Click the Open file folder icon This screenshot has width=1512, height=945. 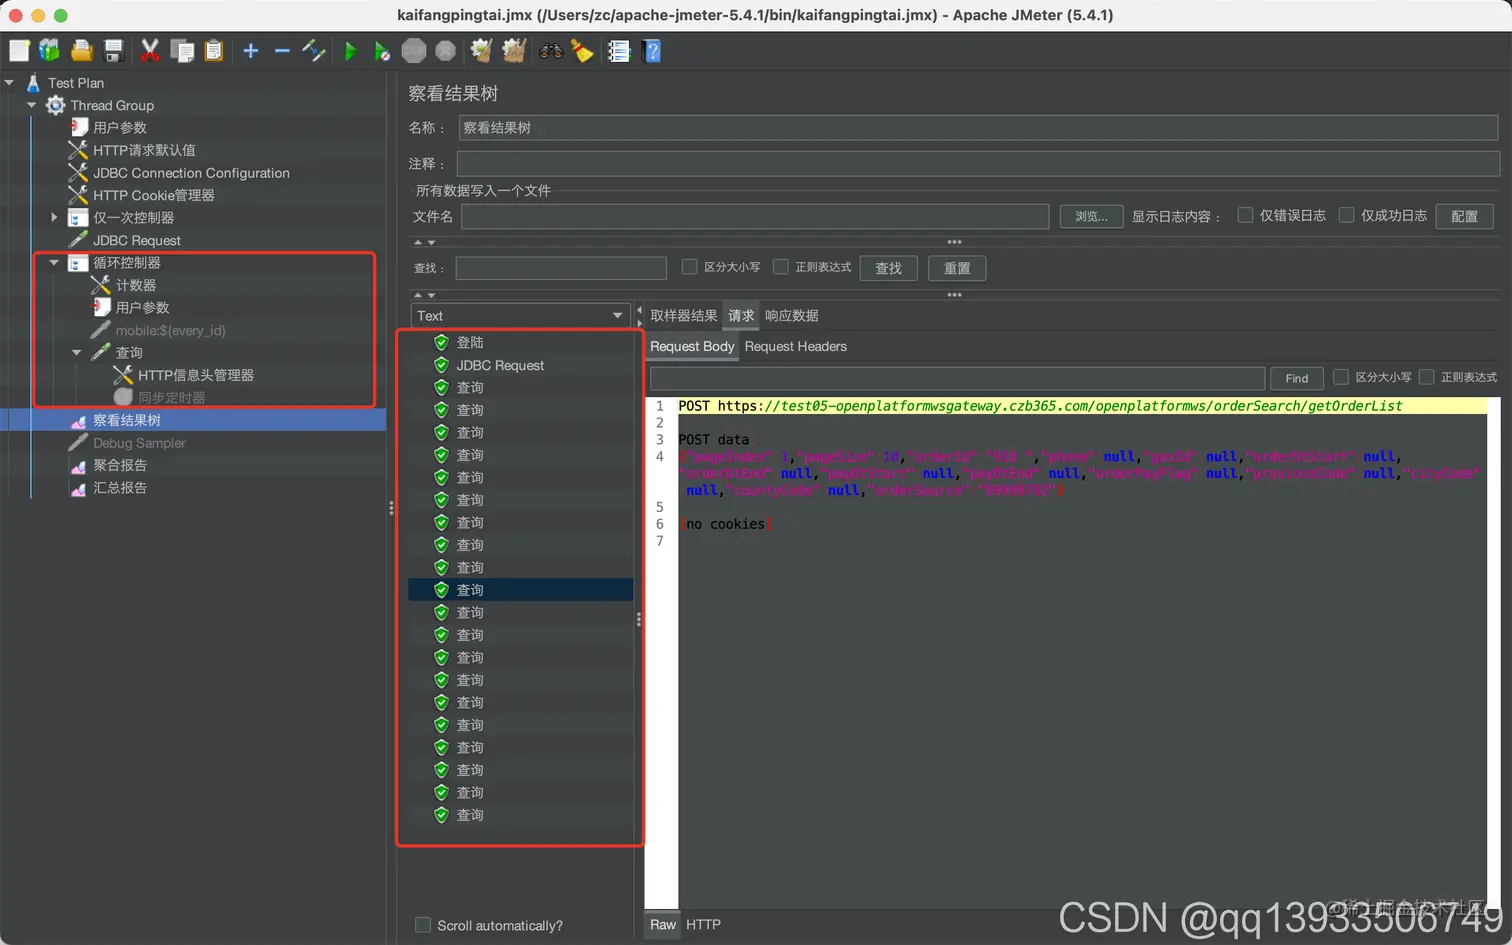tap(82, 50)
